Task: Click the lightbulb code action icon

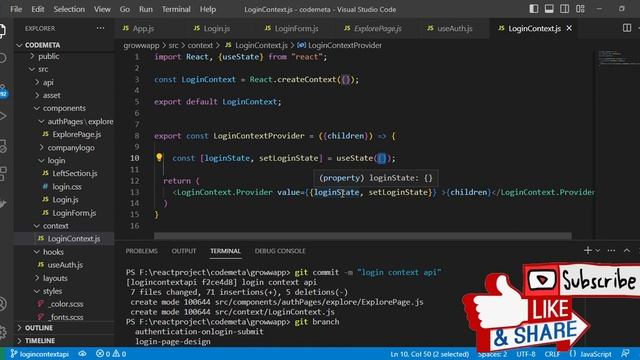Action: tap(159, 157)
